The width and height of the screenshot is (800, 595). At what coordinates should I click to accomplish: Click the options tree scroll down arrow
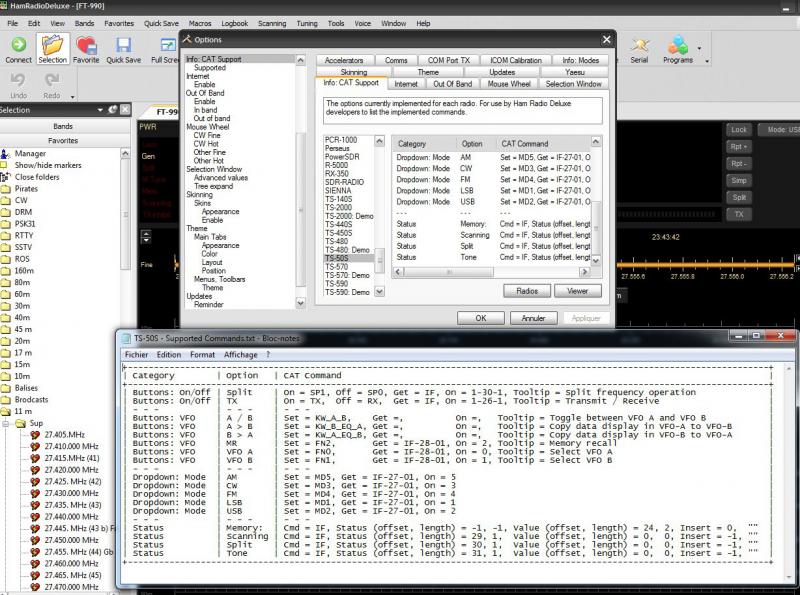pos(301,303)
